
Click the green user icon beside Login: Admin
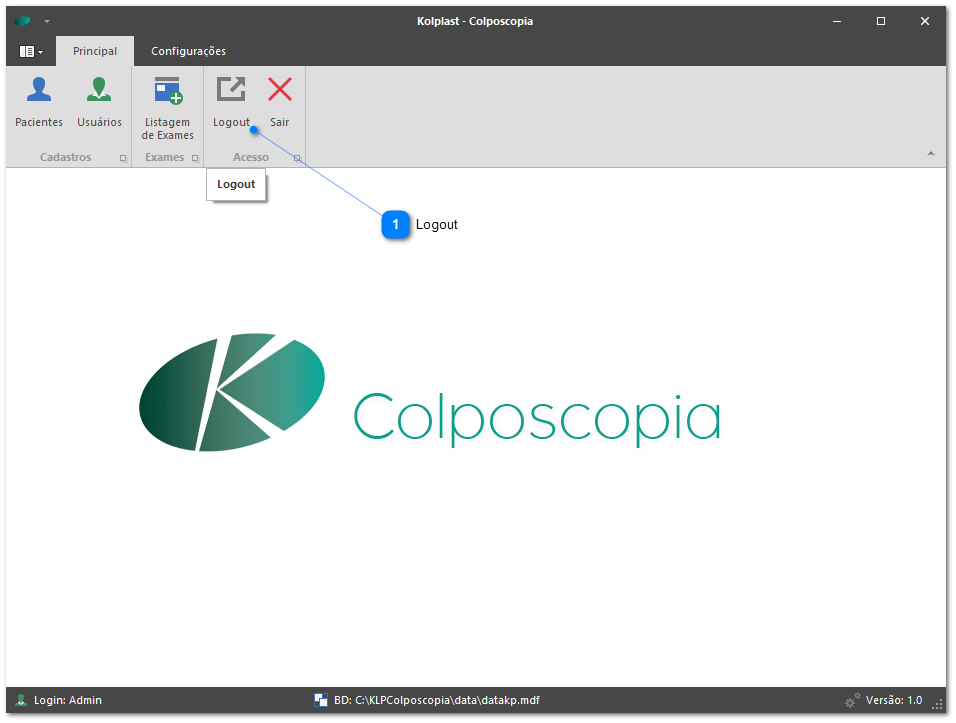pyautogui.click(x=21, y=700)
